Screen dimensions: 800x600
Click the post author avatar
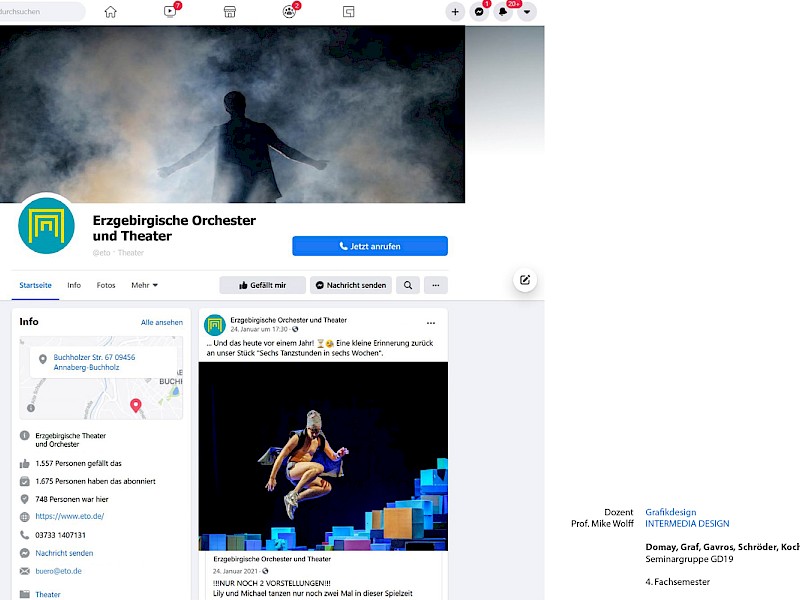(x=215, y=325)
